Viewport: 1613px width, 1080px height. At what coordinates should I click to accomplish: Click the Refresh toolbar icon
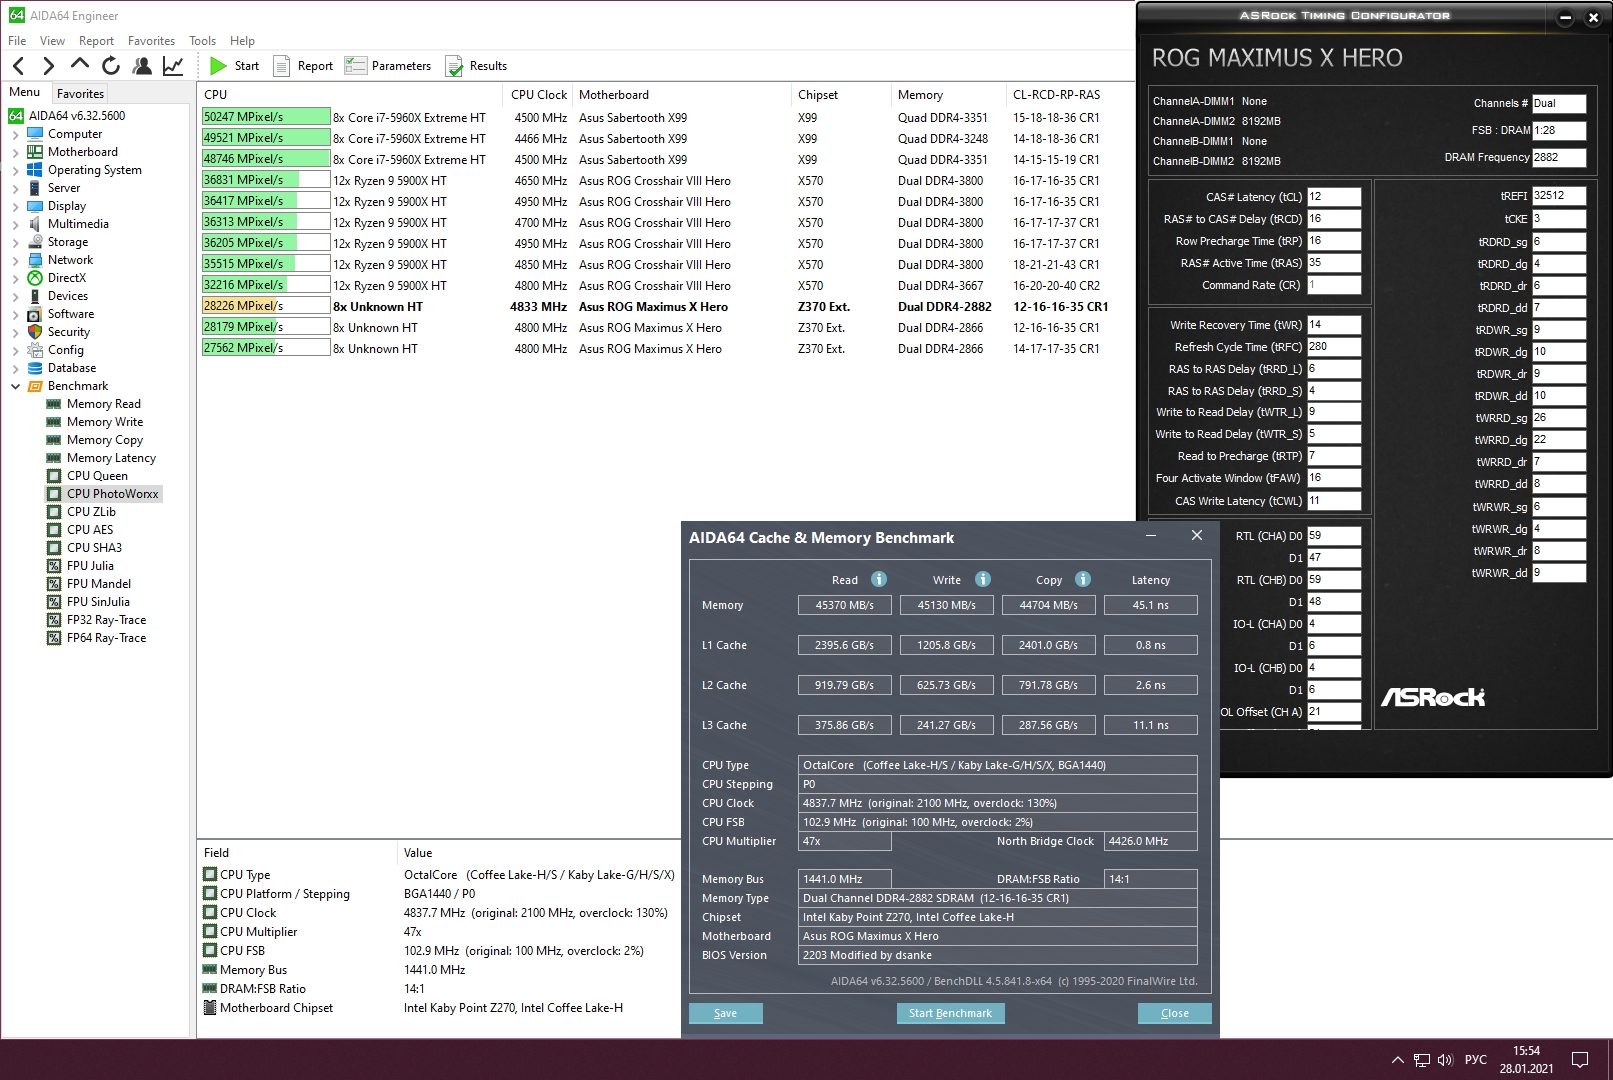click(111, 66)
